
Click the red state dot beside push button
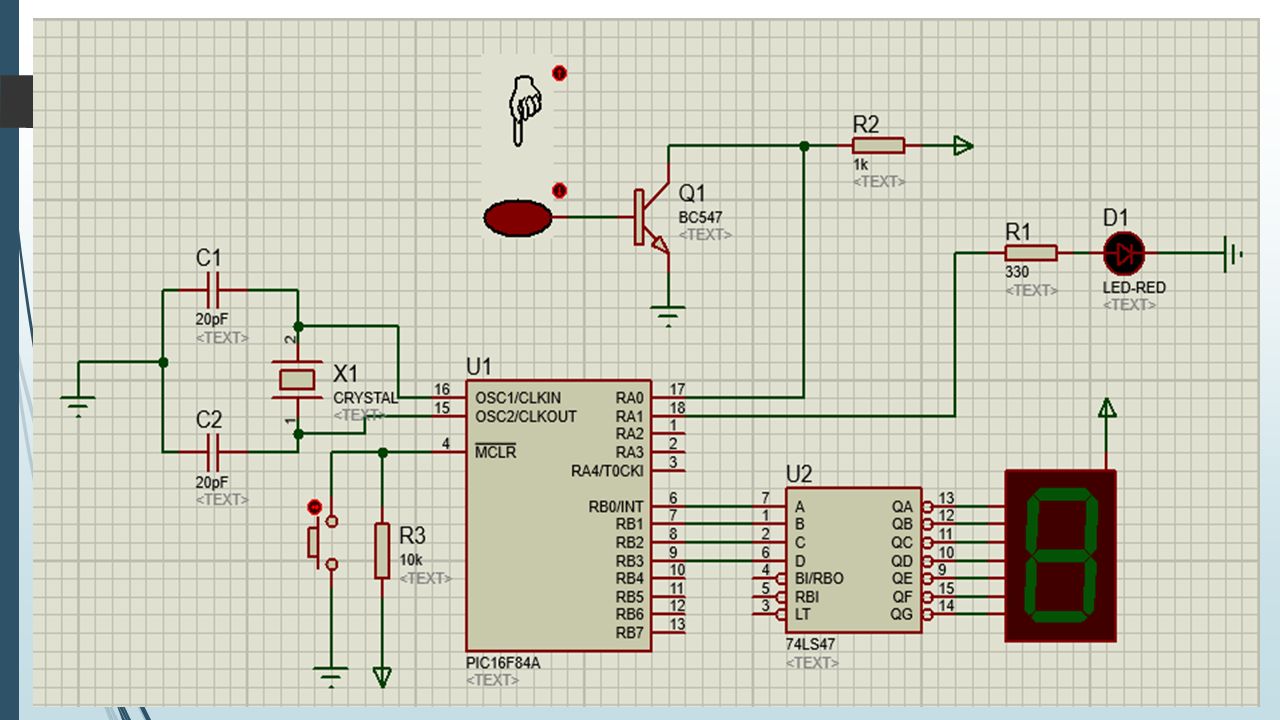[x=314, y=506]
